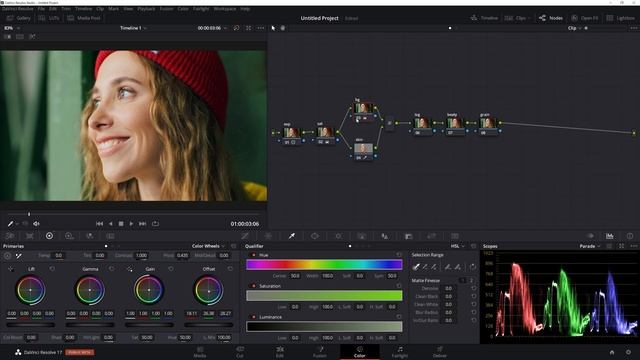
Task: Toggle the Lightbox view
Action: [x=620, y=18]
